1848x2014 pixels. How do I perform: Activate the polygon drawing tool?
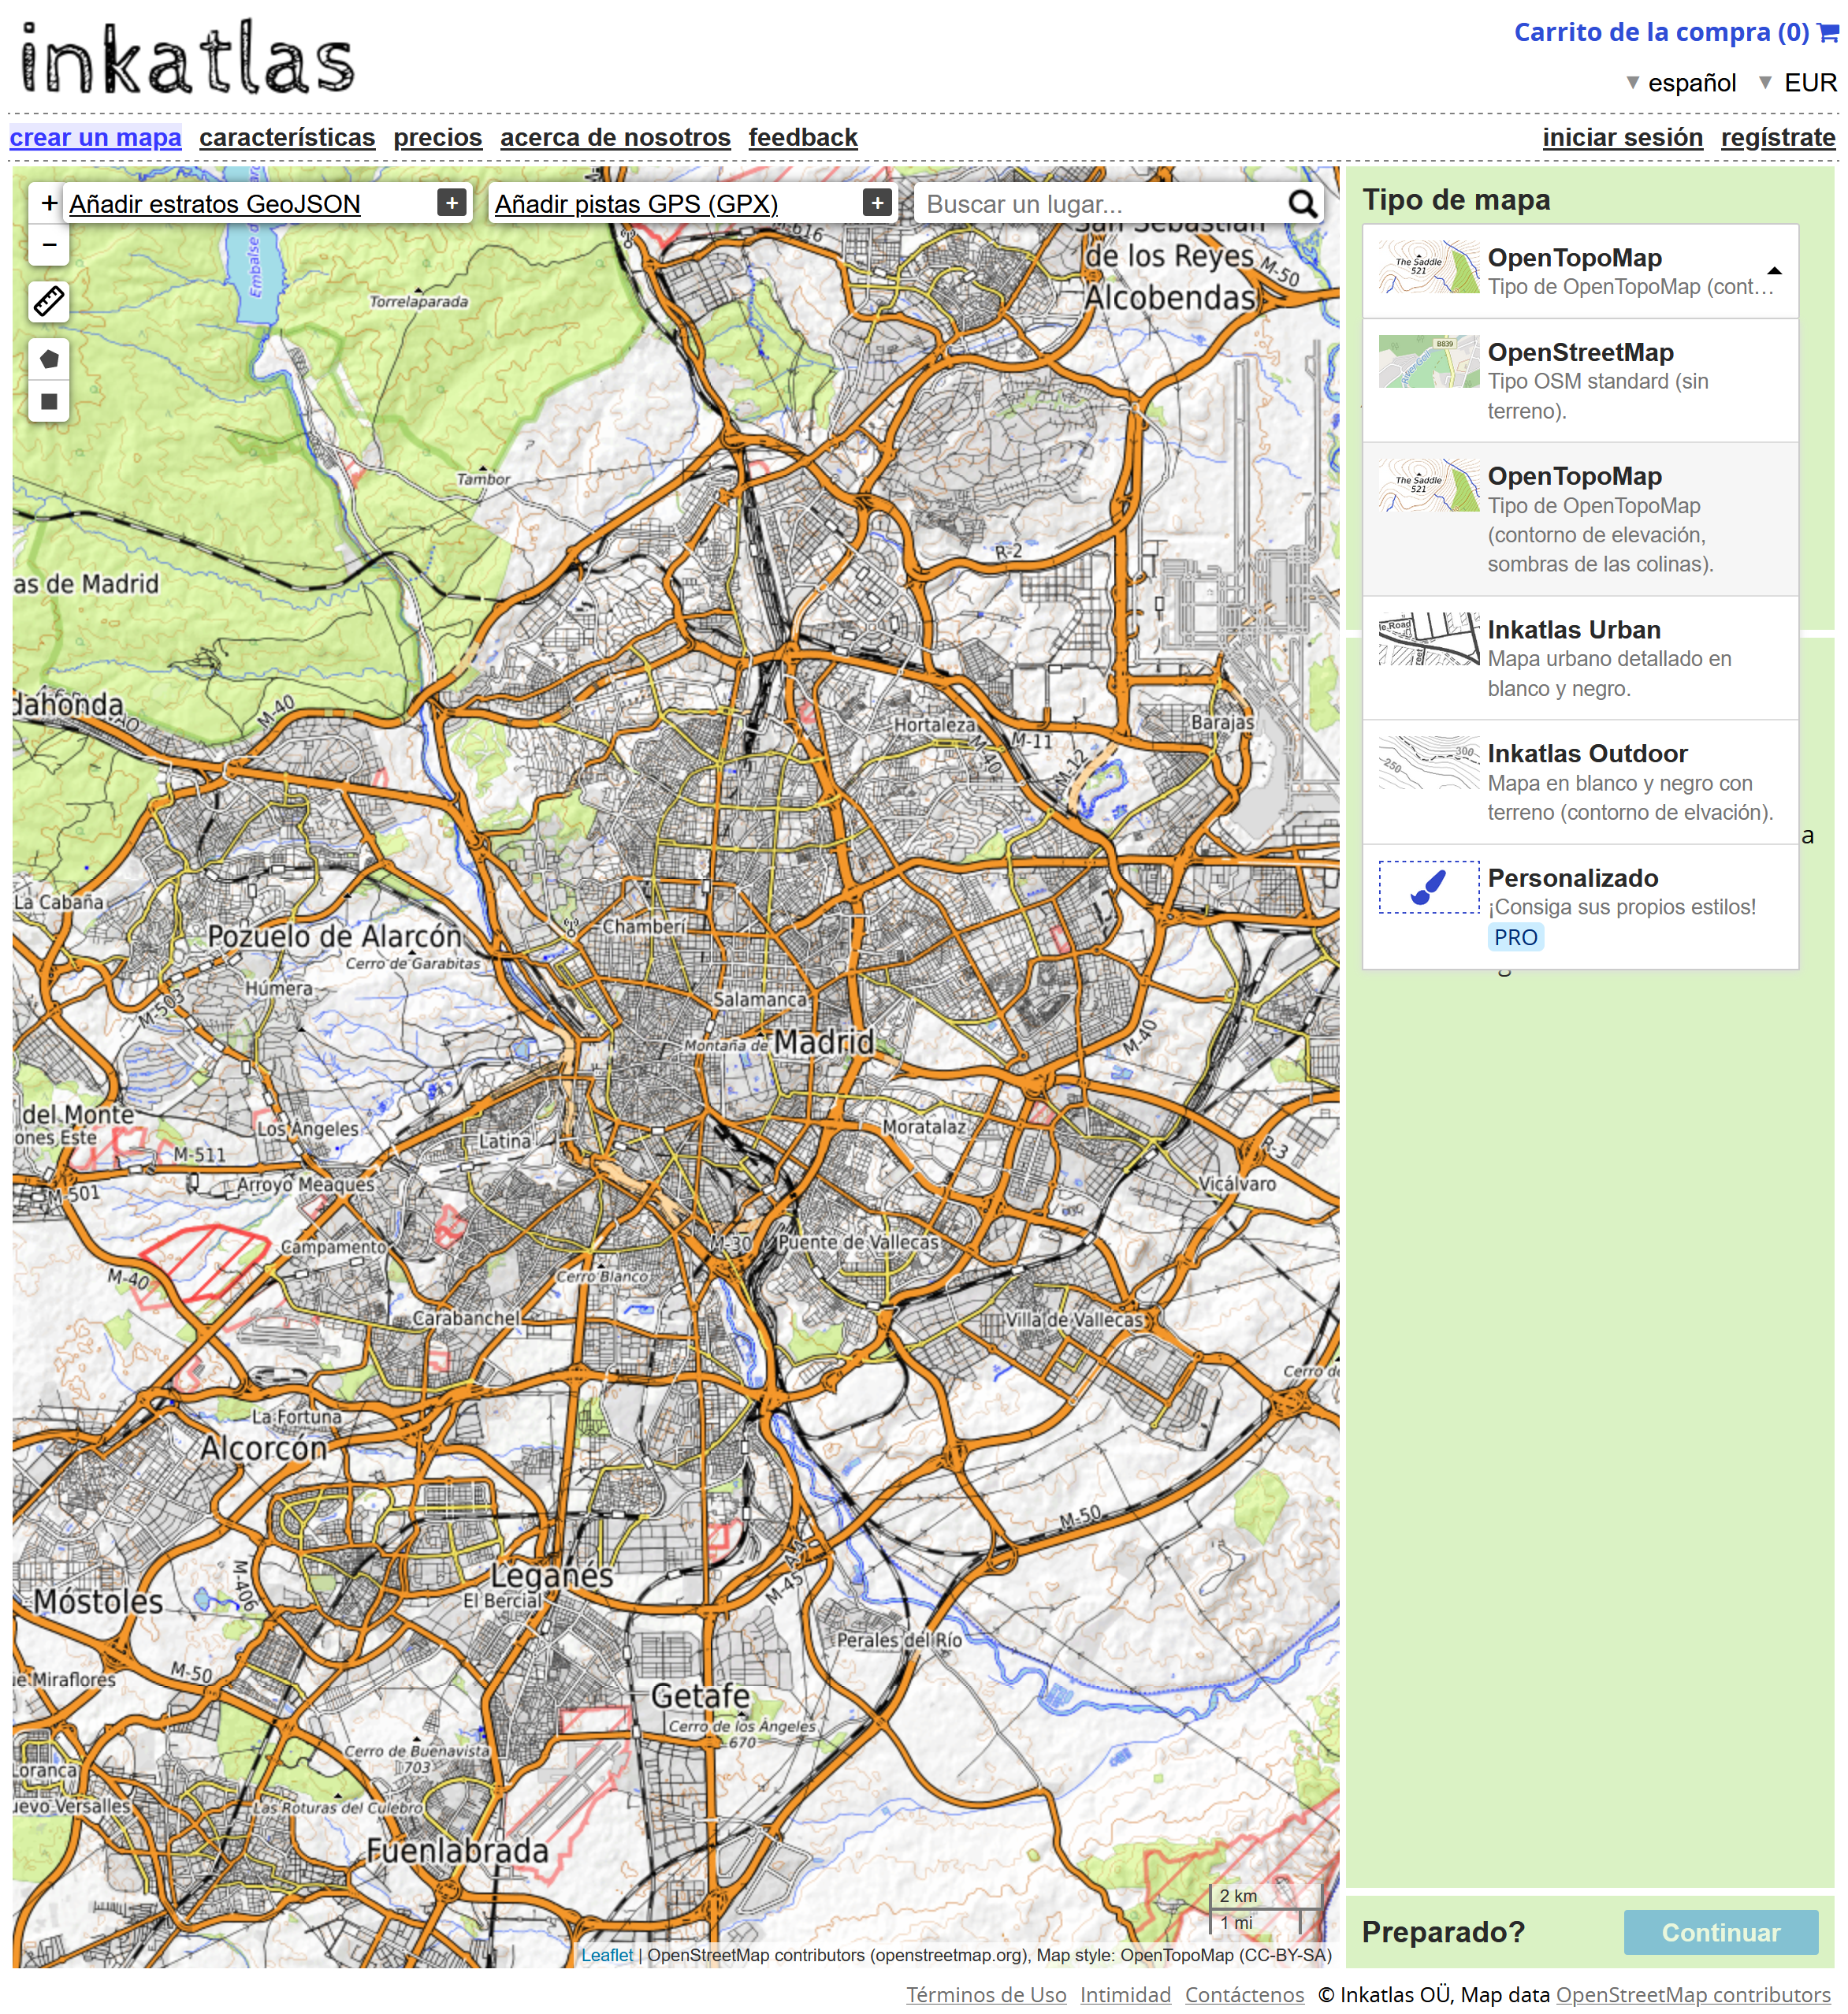pyautogui.click(x=48, y=359)
